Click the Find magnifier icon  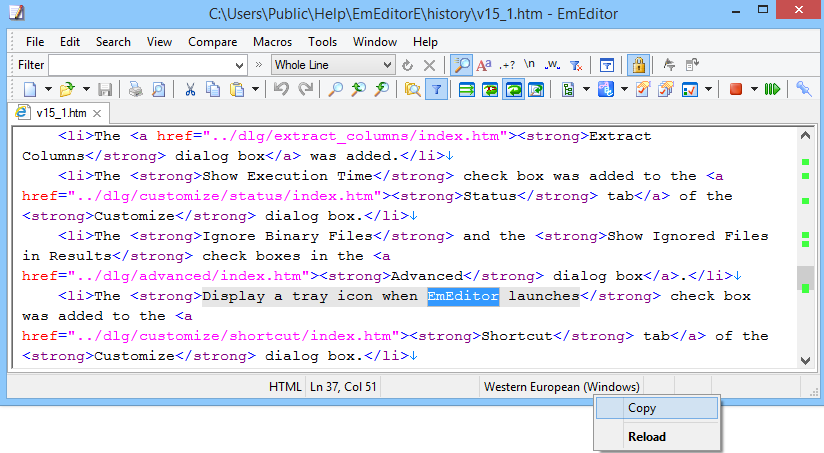[x=335, y=89]
